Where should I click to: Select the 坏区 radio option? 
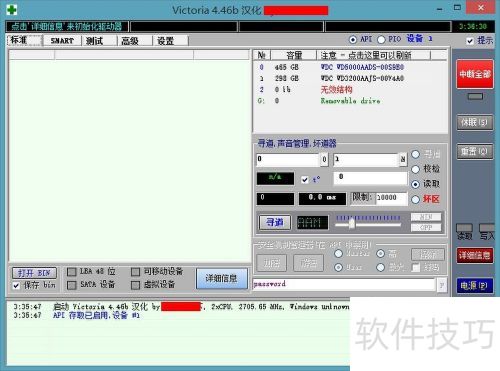(x=415, y=199)
